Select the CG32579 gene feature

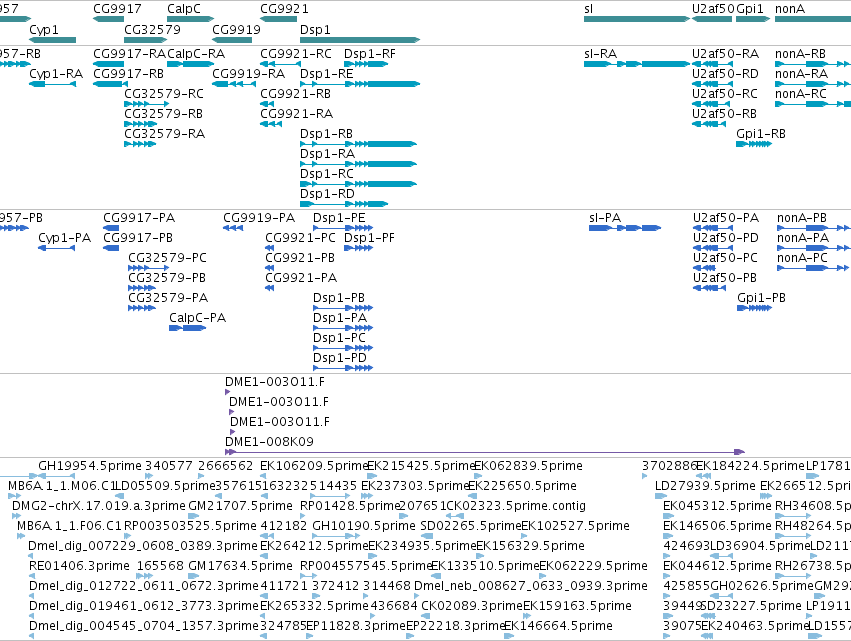[x=145, y=40]
